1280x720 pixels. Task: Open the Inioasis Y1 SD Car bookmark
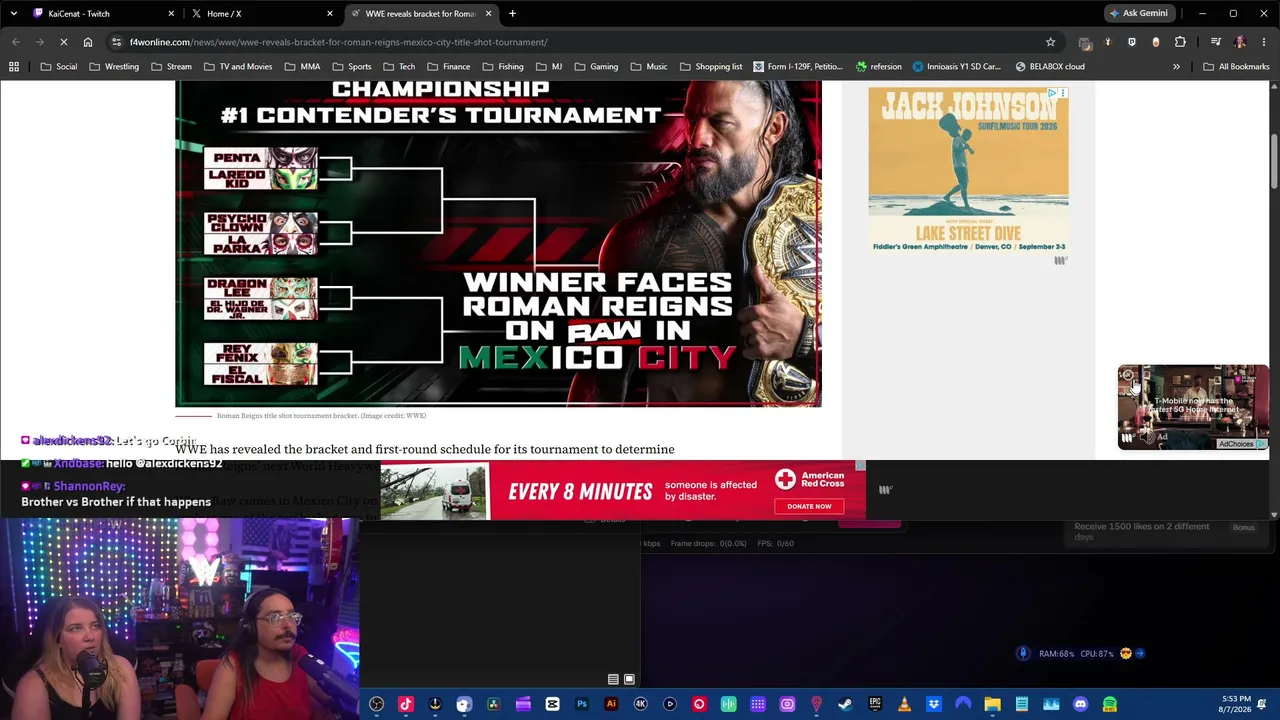tap(956, 67)
